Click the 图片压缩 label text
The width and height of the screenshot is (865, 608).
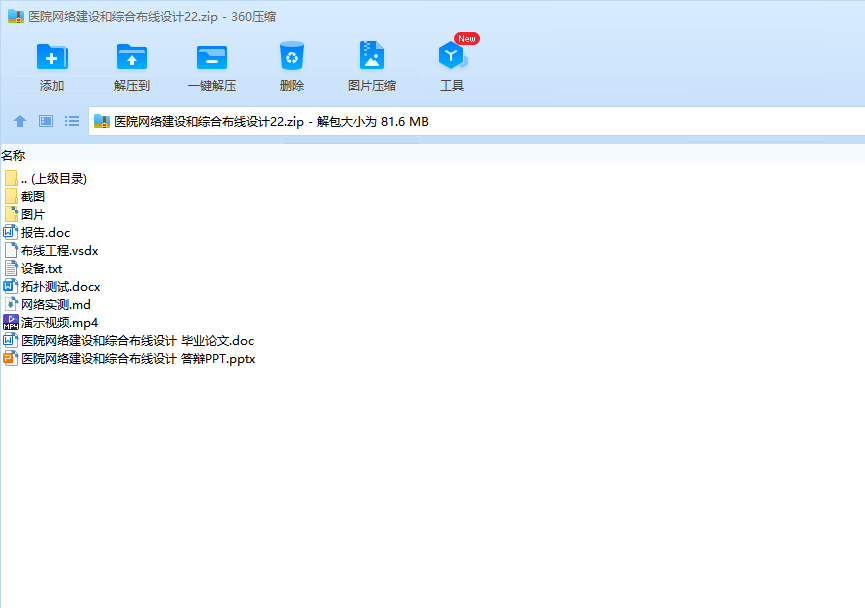click(372, 86)
